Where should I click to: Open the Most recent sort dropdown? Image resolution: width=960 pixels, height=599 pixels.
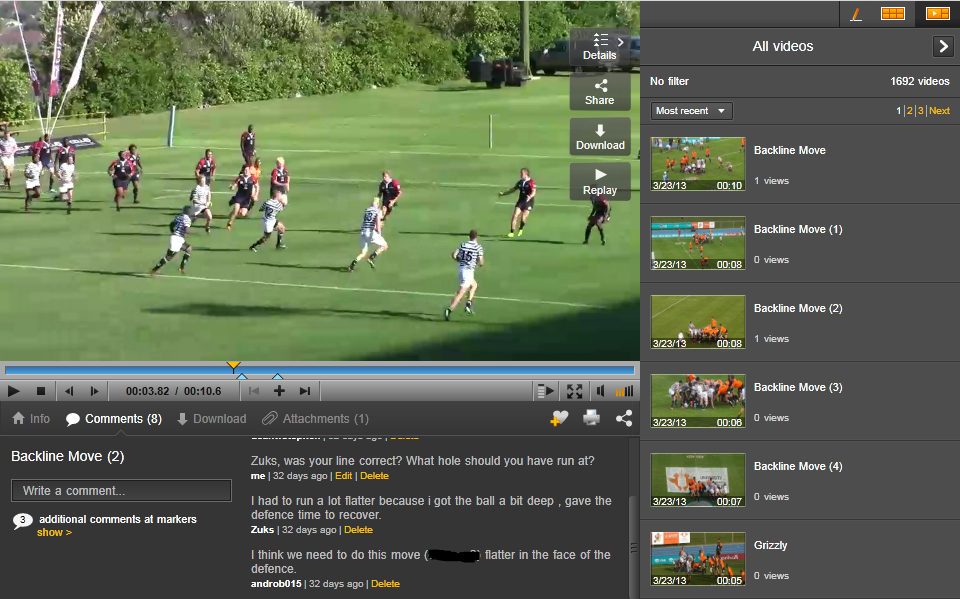[x=691, y=111]
